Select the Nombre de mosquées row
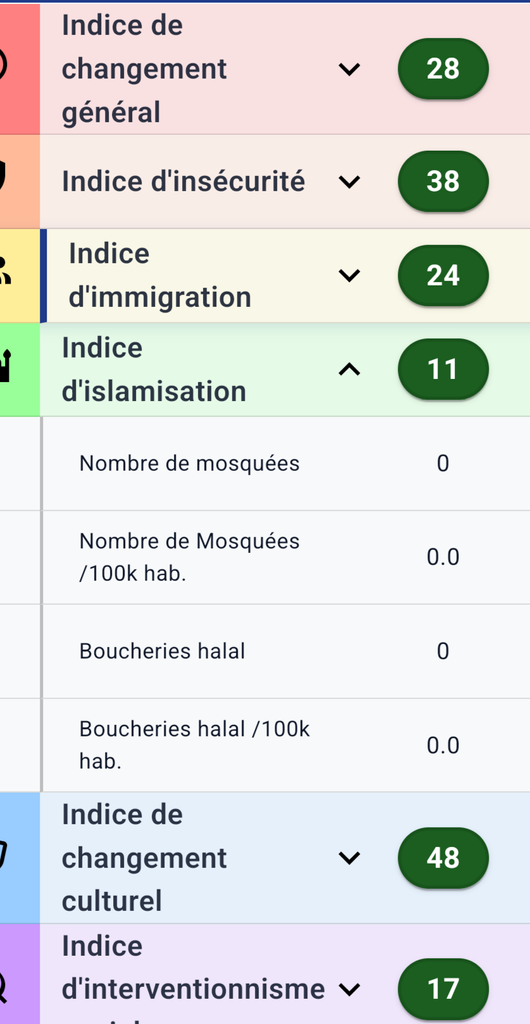The height and width of the screenshot is (1024, 530). [x=285, y=464]
